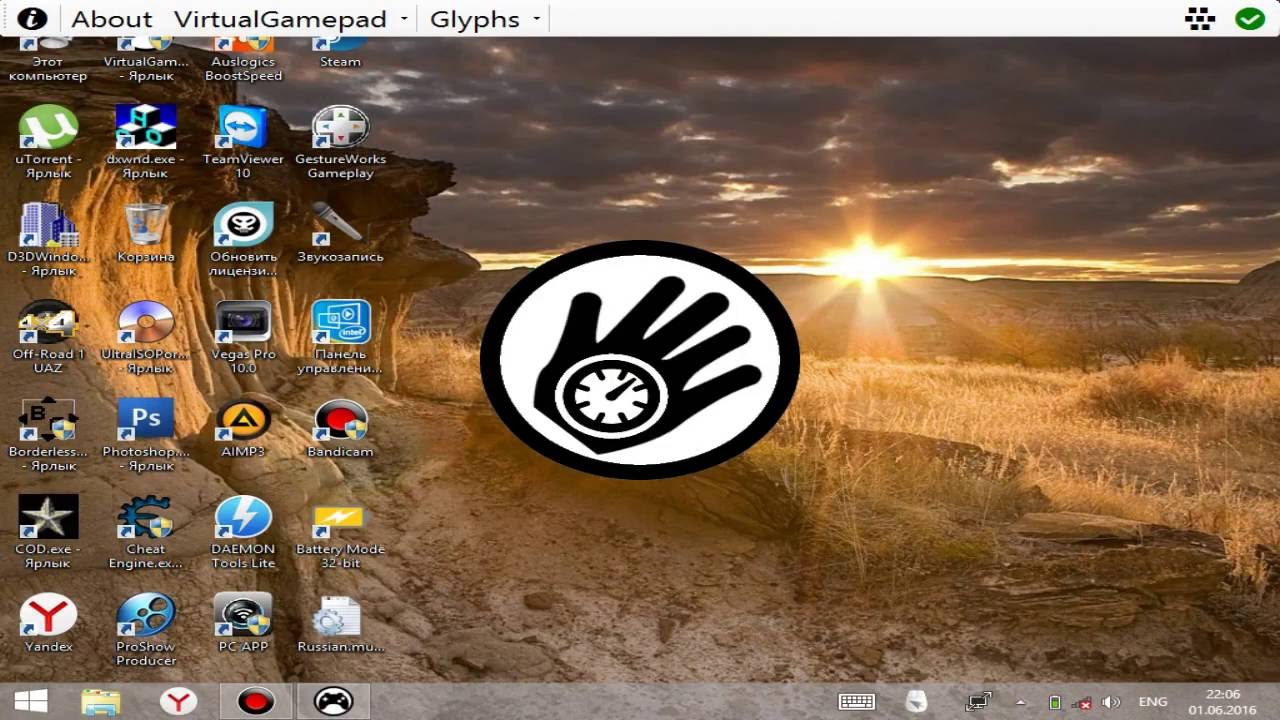Open the volume speaker icon
This screenshot has height=720, width=1280.
tap(1111, 702)
